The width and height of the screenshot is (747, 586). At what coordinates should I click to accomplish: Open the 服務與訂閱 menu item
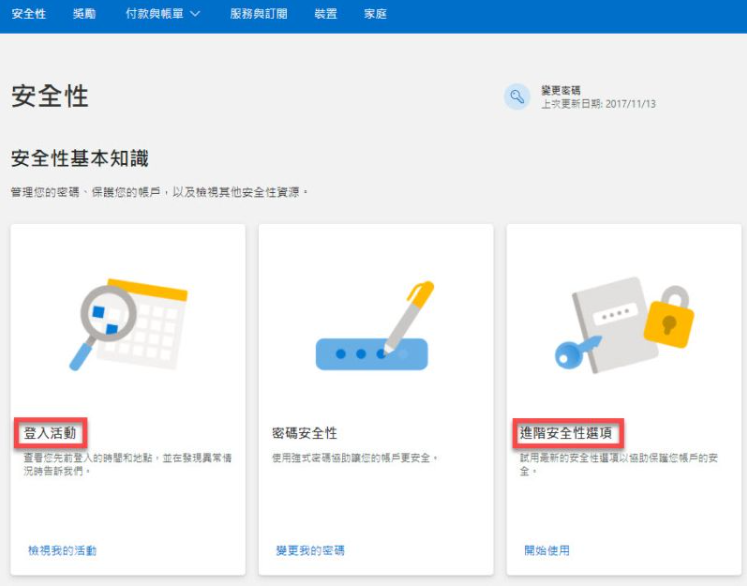click(258, 15)
